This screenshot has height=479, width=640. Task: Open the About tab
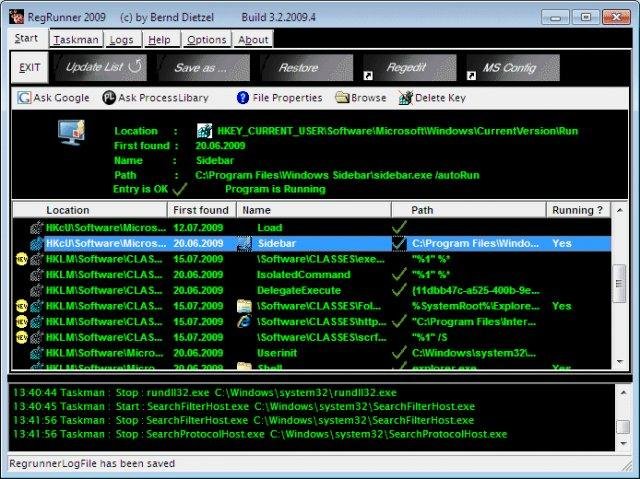[253, 40]
